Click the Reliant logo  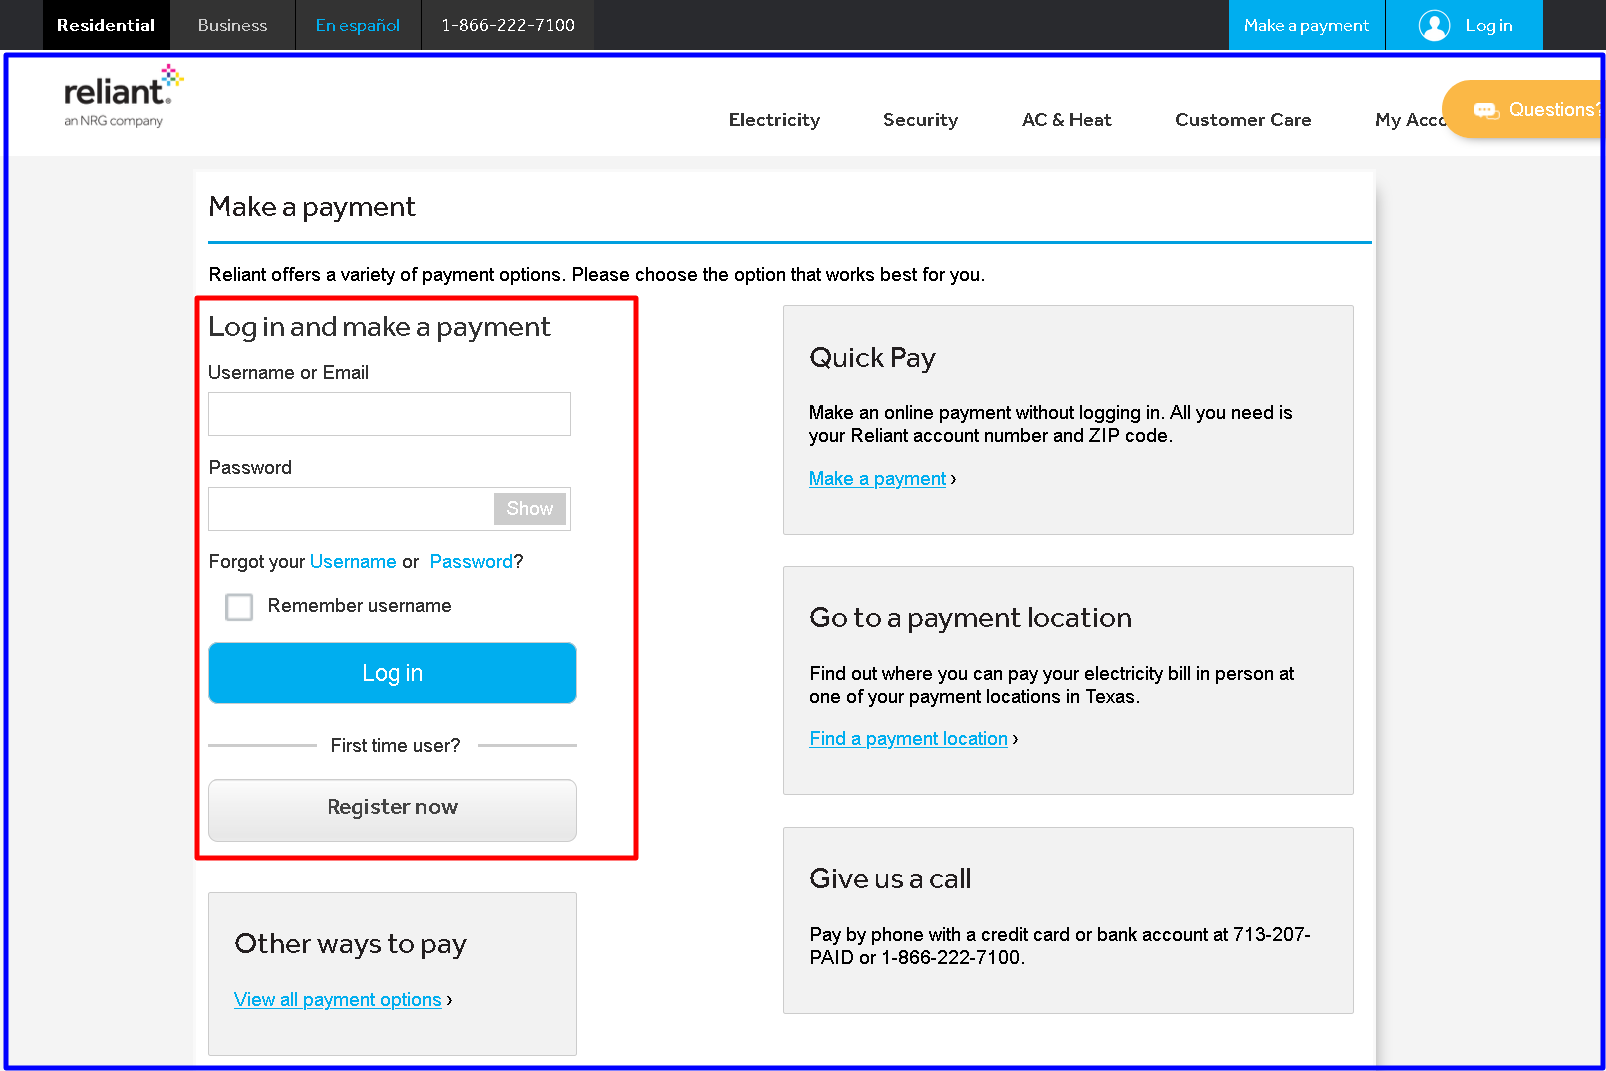pos(123,97)
